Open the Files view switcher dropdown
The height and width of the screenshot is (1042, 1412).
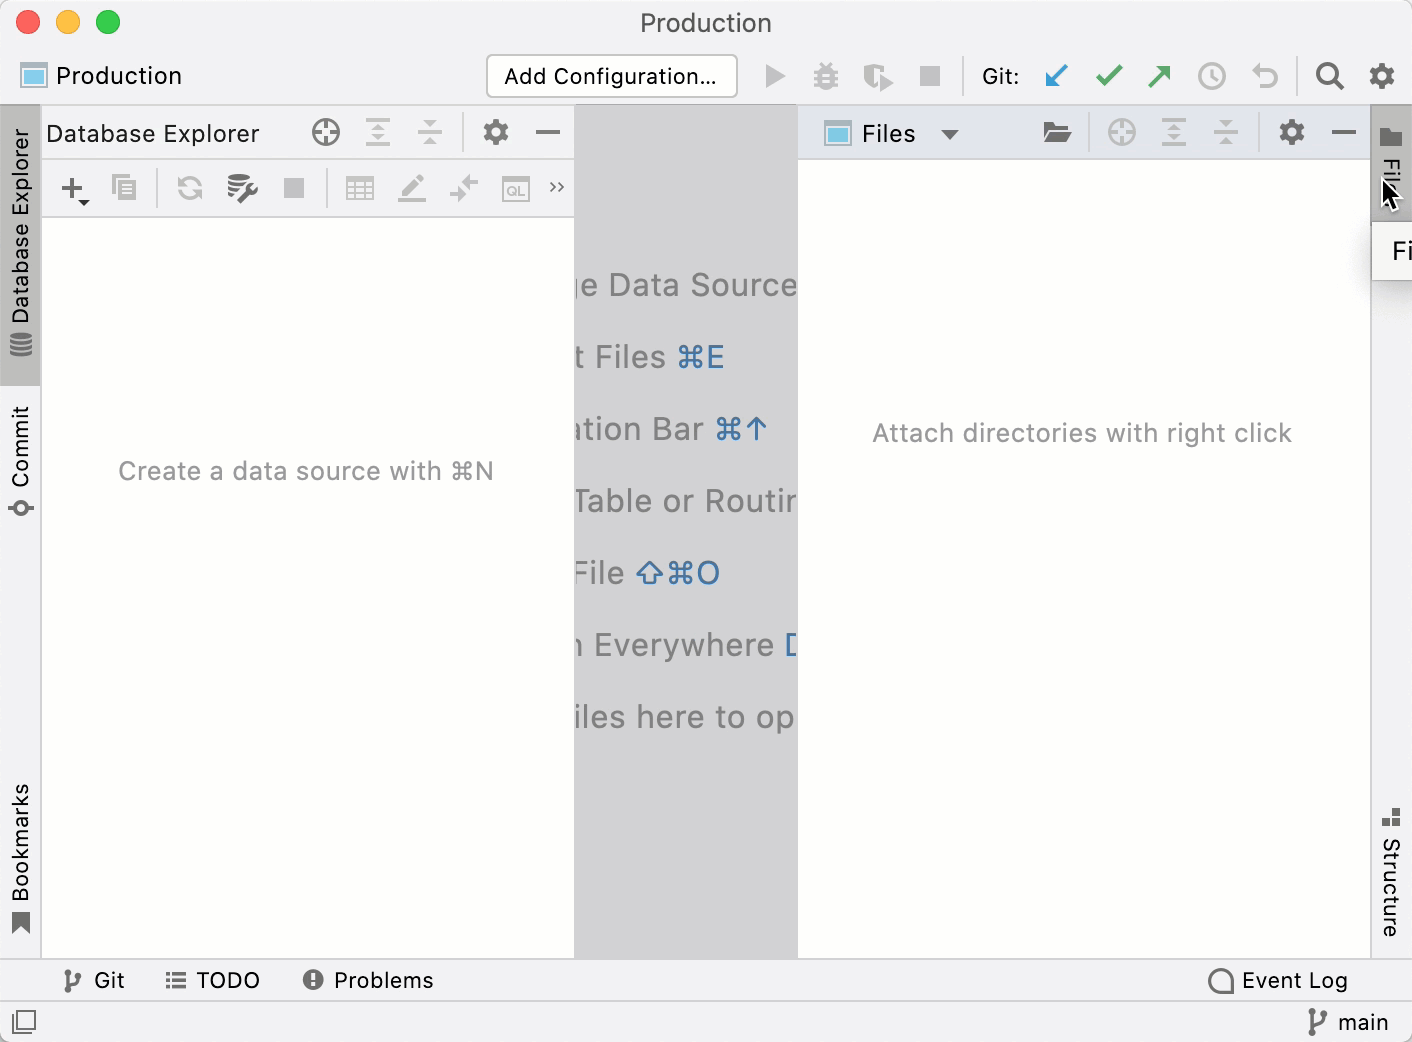click(x=950, y=133)
